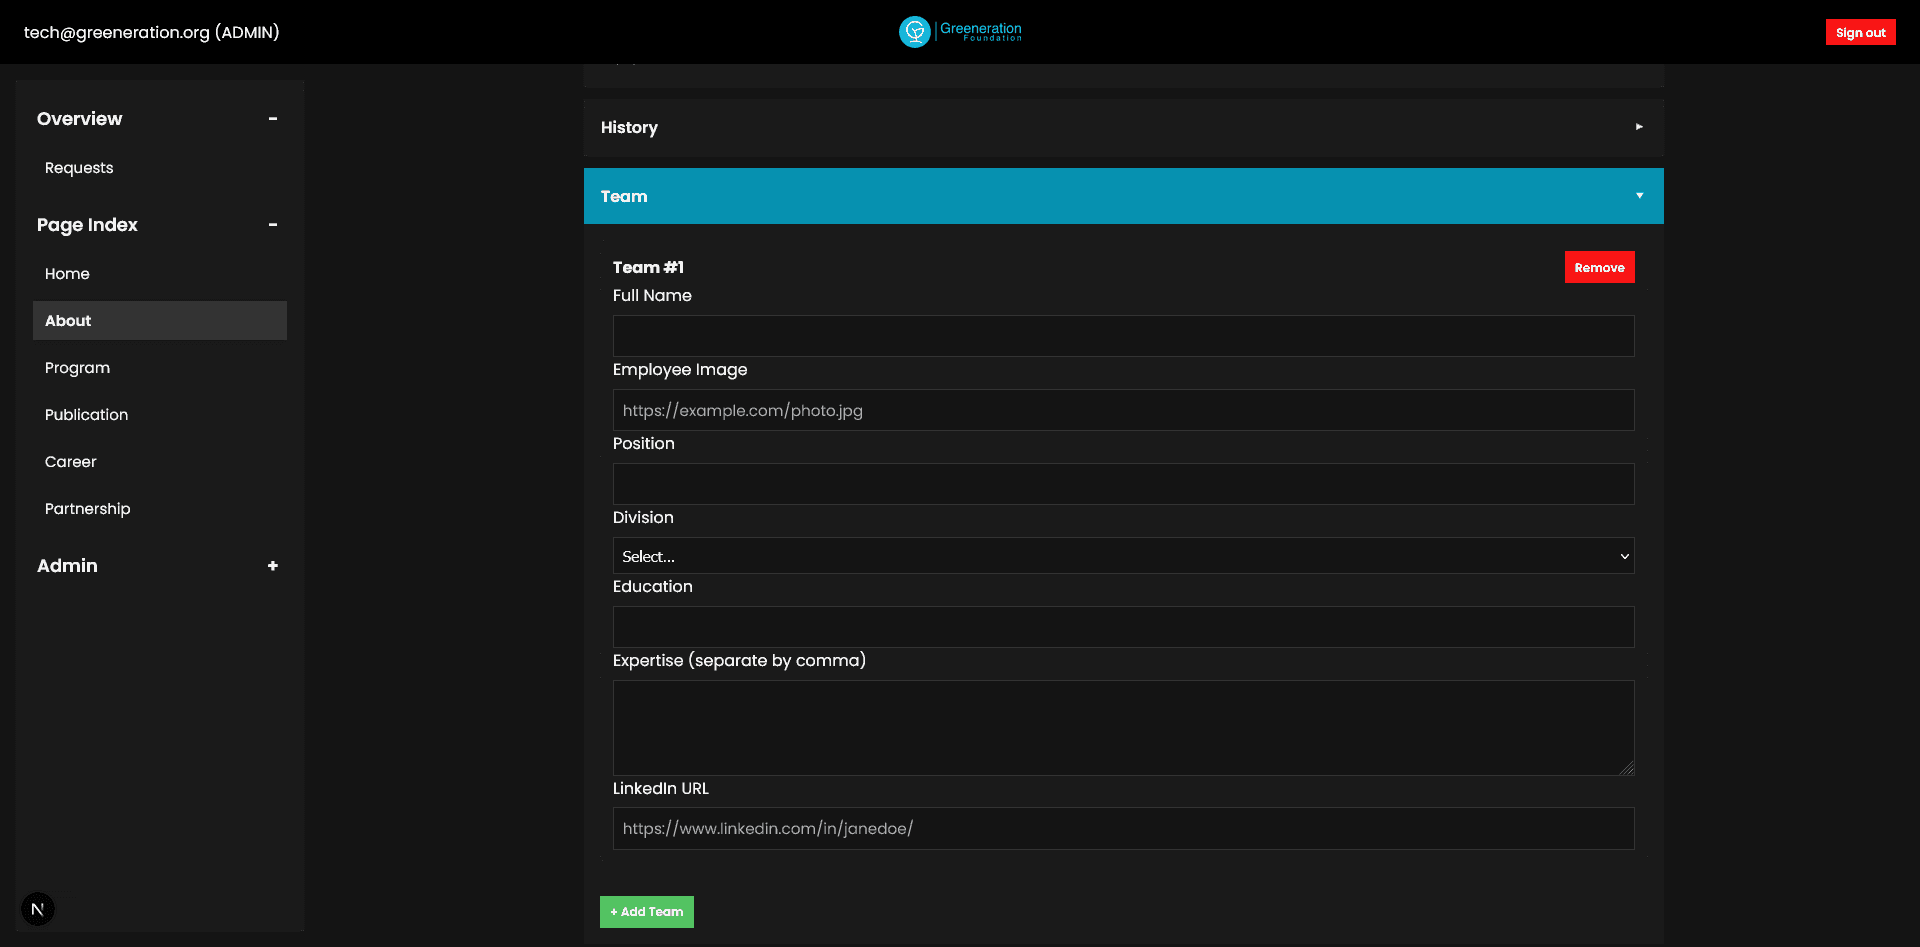Collapse the Overview section minus icon
The image size is (1920, 947).
(272, 119)
